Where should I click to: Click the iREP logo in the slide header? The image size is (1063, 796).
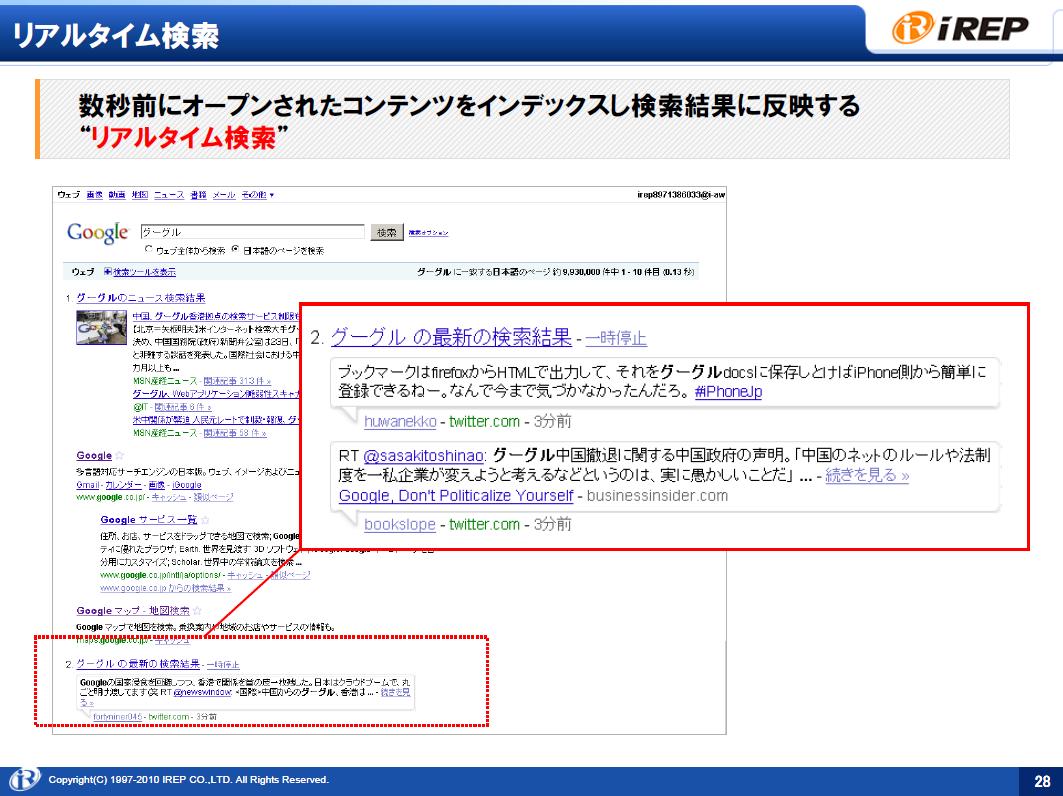pyautogui.click(x=959, y=28)
